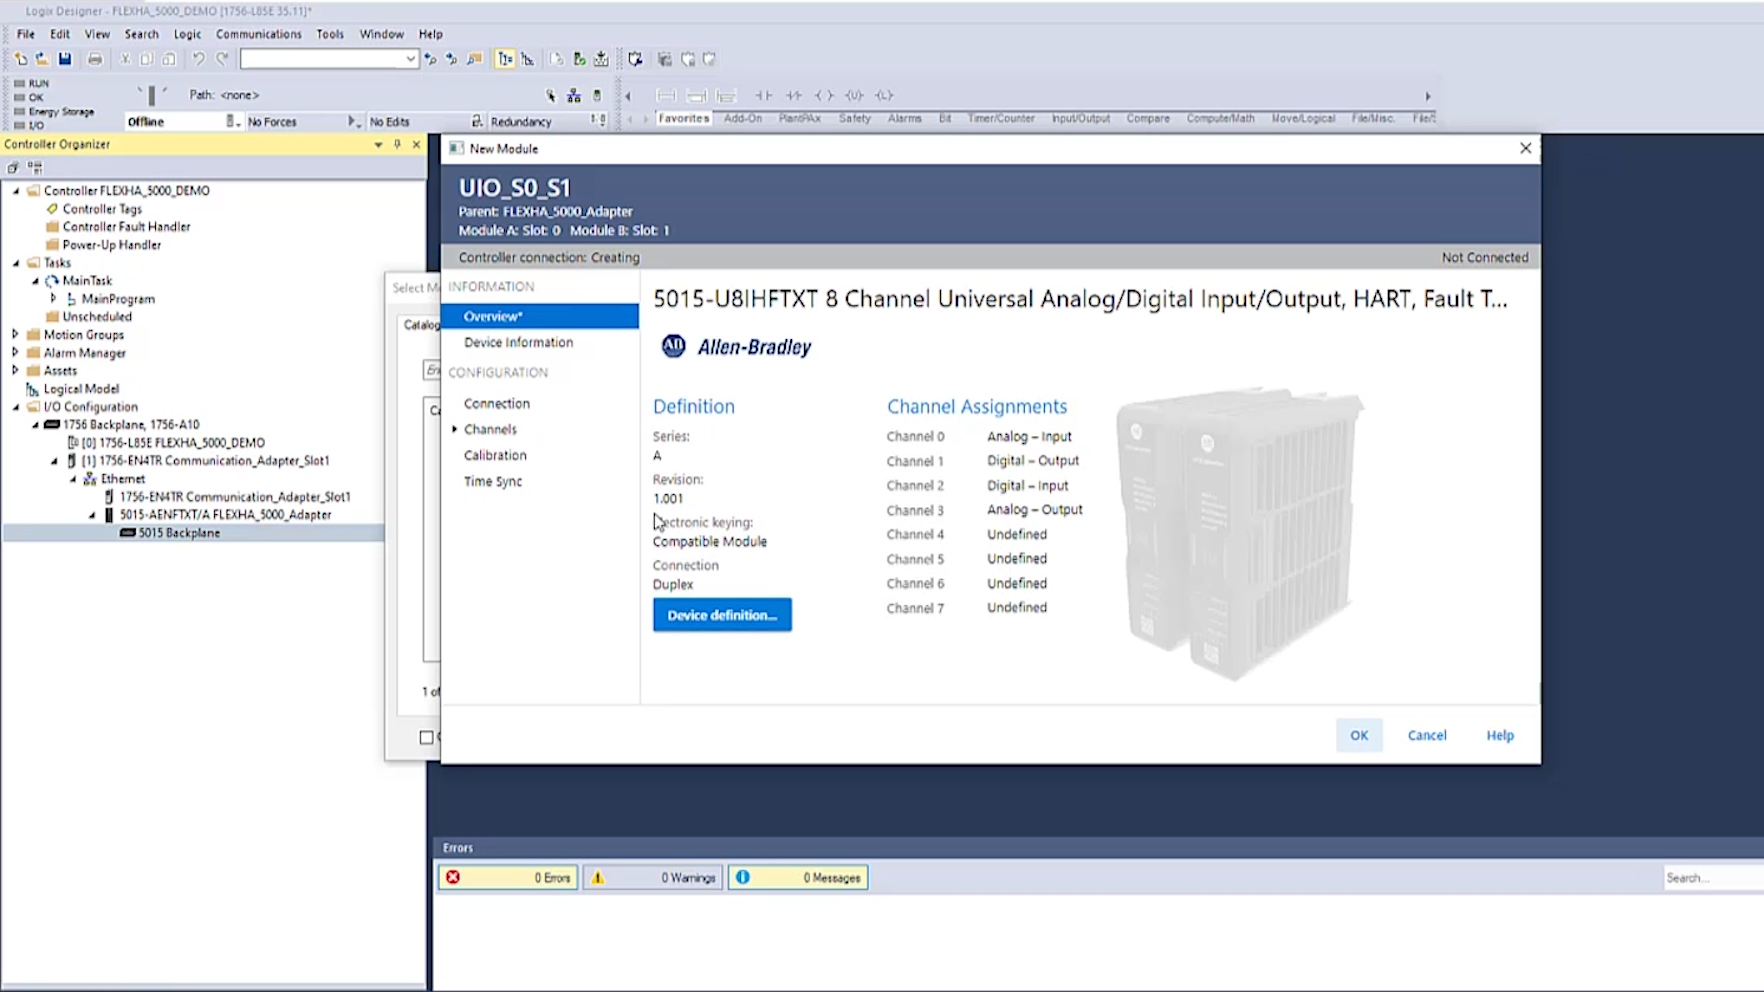The width and height of the screenshot is (1764, 992).
Task: Click the Paste toolbar icon
Action: point(168,59)
